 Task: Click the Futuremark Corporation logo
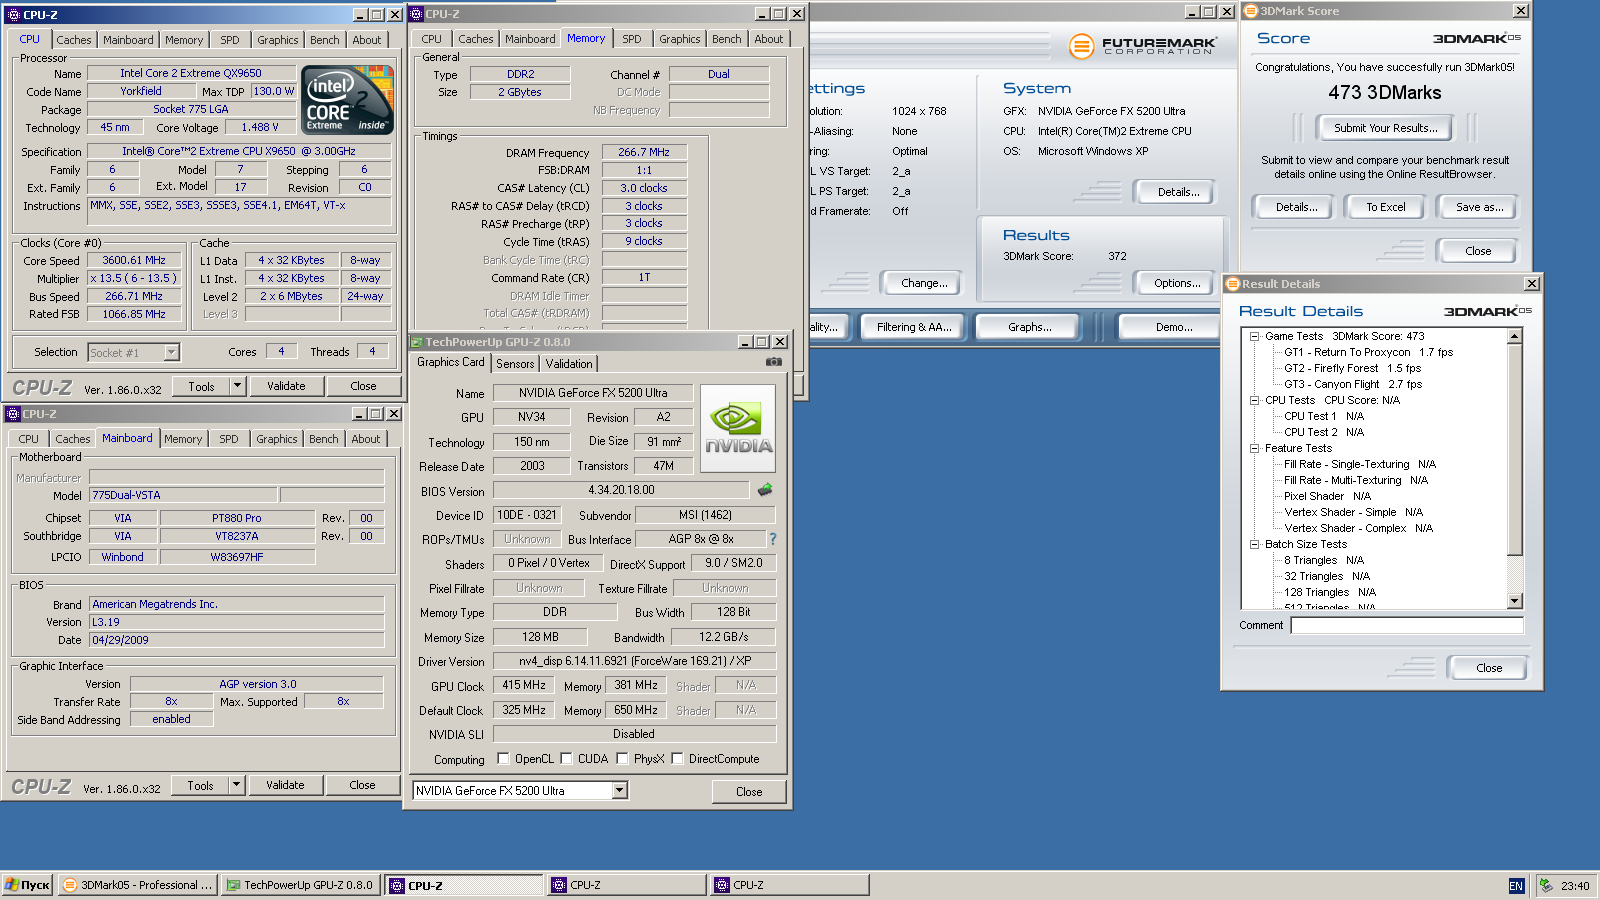[x=1142, y=46]
